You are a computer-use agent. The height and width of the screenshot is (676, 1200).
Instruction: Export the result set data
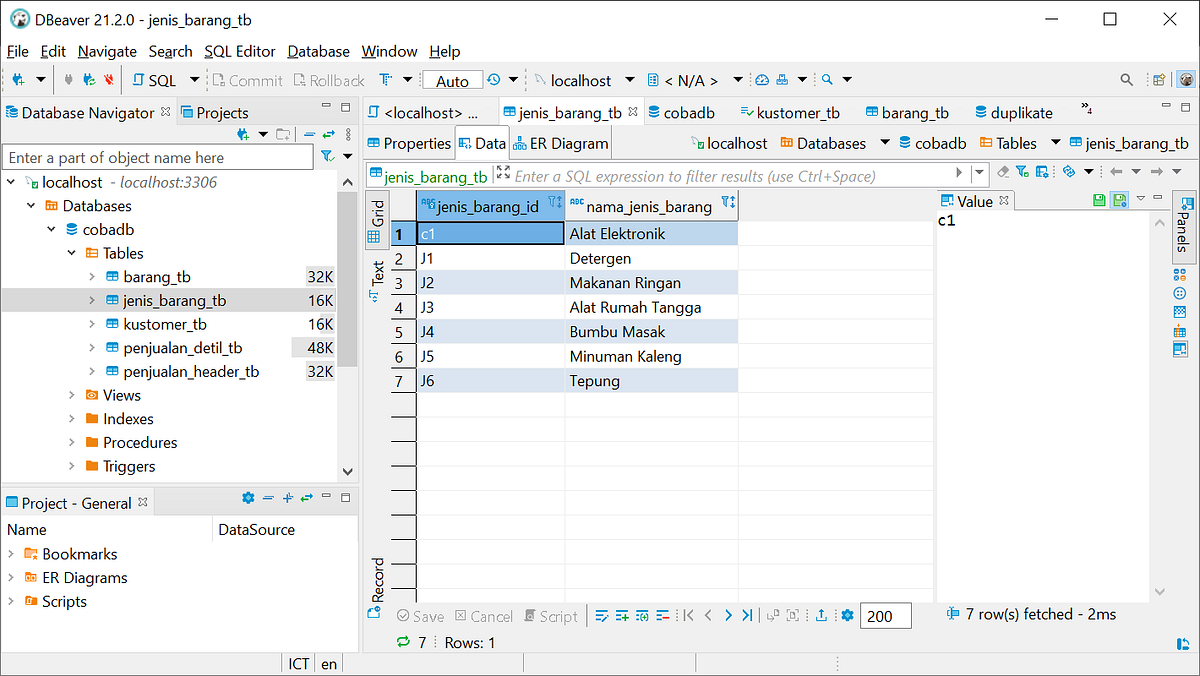point(822,615)
